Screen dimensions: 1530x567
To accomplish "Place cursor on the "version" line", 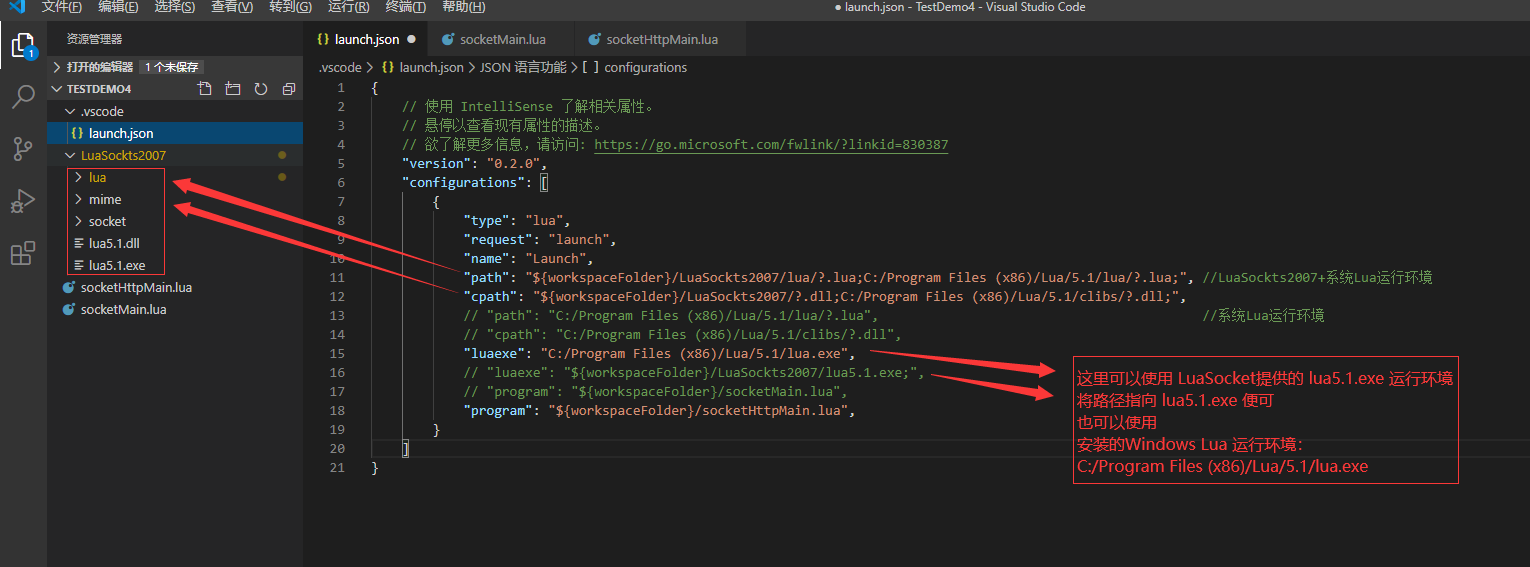I will point(475,163).
